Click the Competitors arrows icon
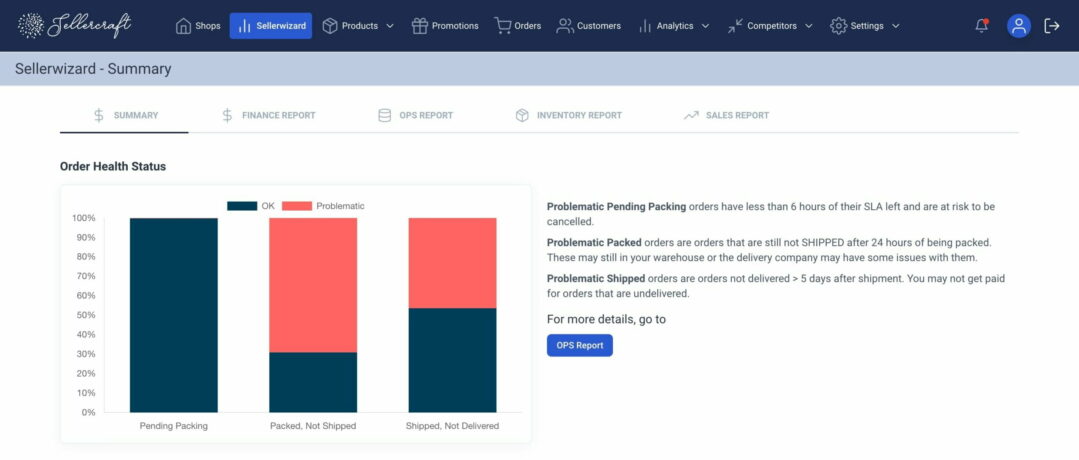Screen dimensions: 1079x460 (736, 26)
